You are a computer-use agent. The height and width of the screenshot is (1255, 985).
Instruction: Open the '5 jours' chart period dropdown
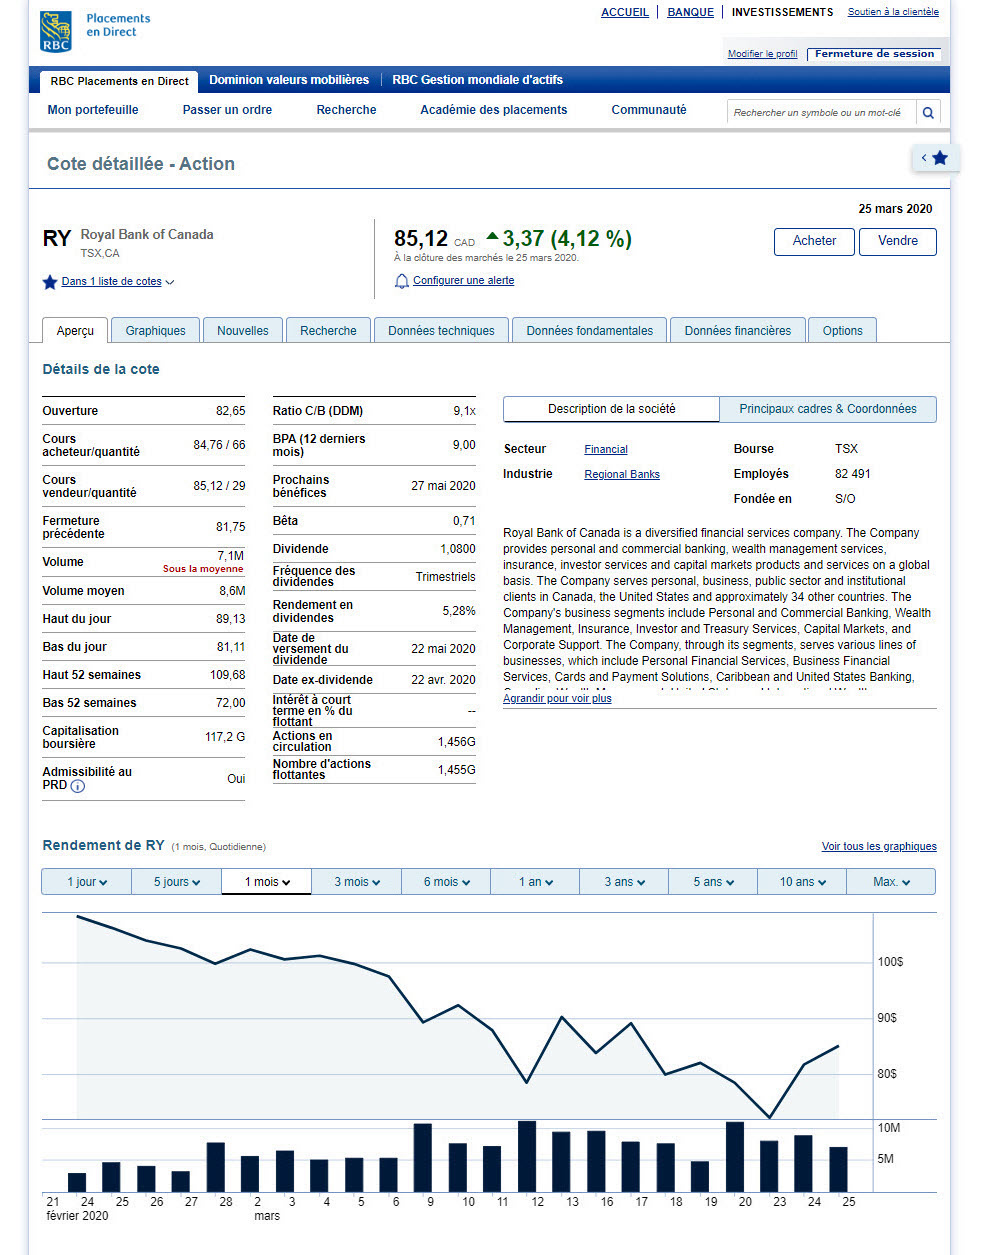[x=176, y=882]
